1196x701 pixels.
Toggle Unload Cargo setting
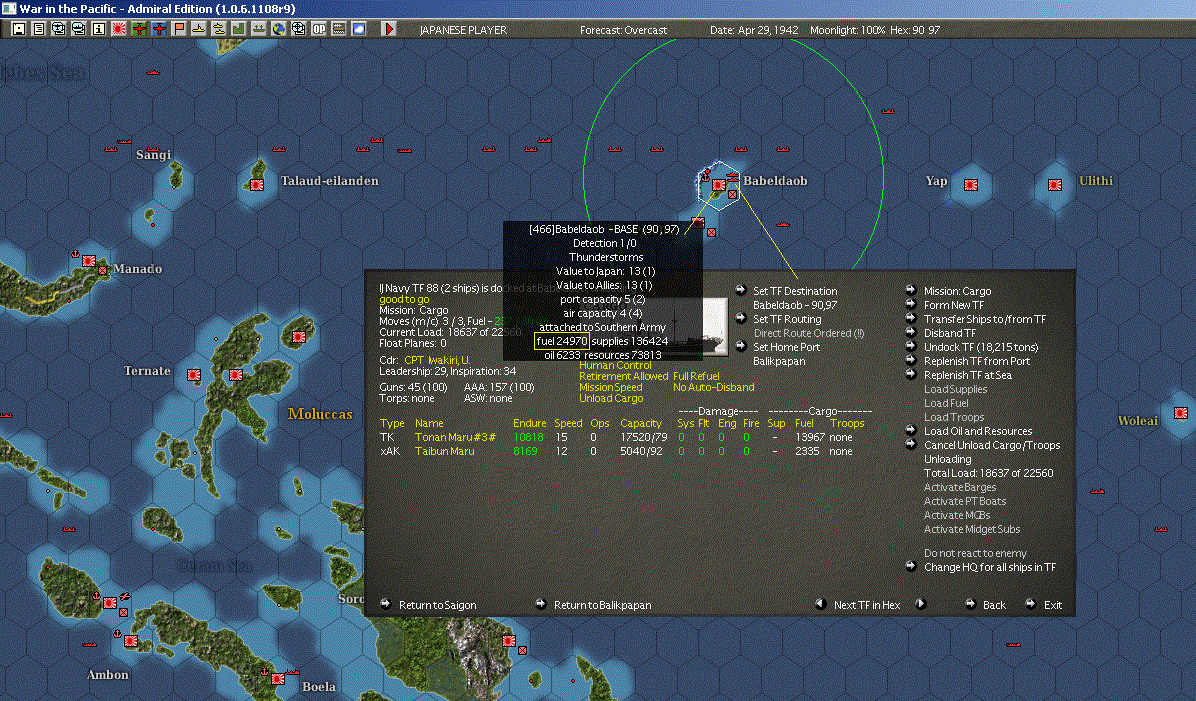tap(610, 398)
